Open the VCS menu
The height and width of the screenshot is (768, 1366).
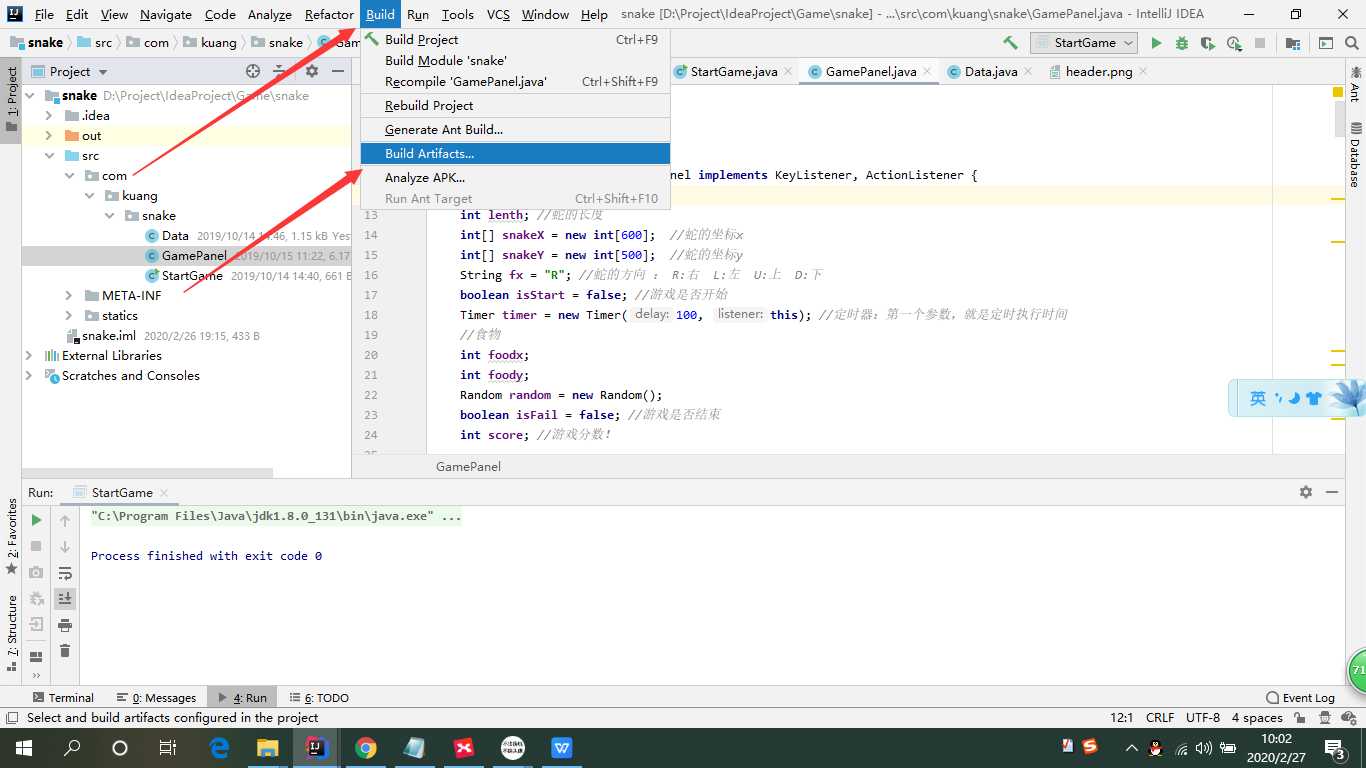498,14
